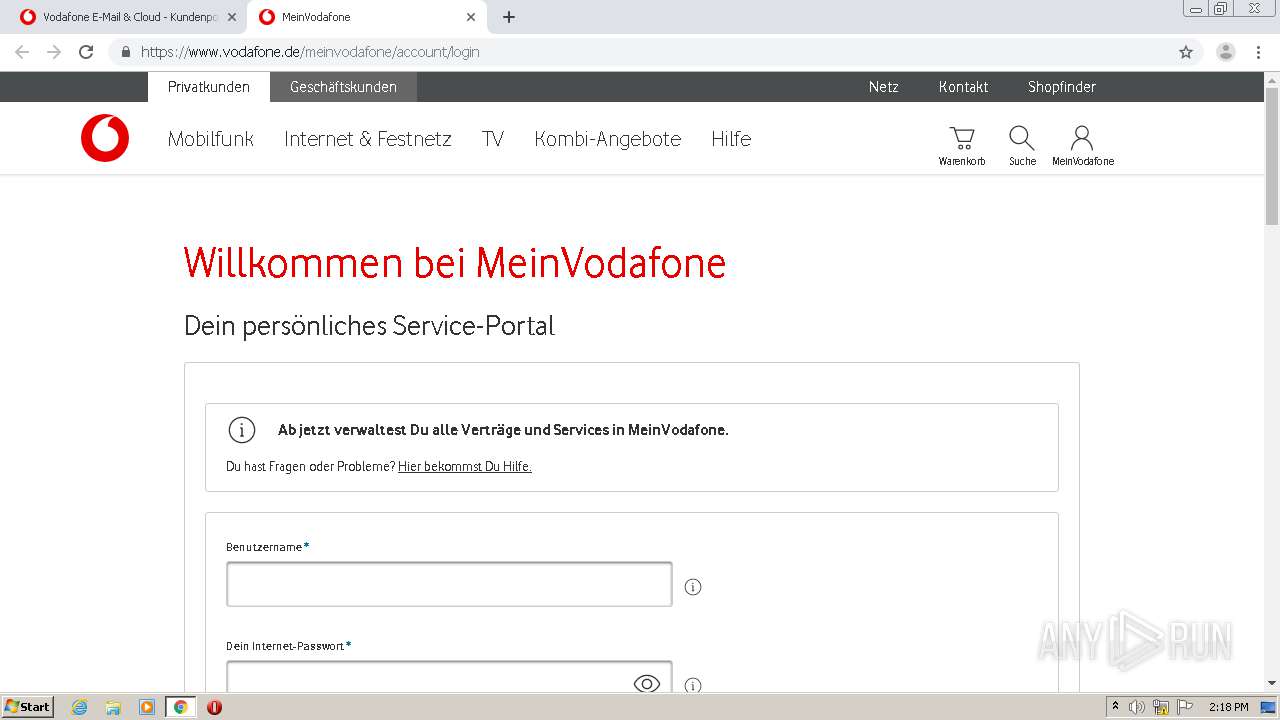Open a new browser tab
The image size is (1280, 720).
[x=509, y=17]
